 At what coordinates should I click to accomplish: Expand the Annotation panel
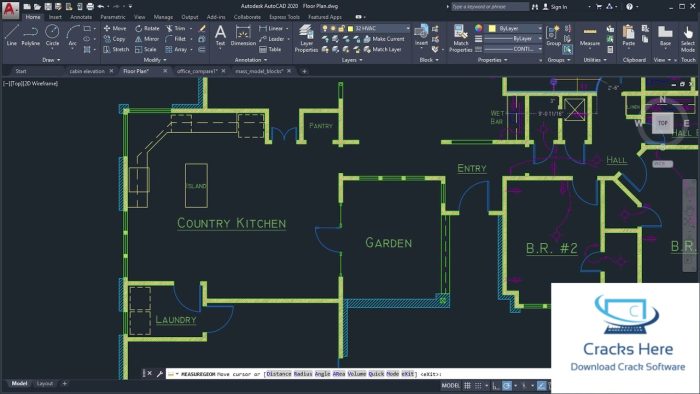click(251, 60)
